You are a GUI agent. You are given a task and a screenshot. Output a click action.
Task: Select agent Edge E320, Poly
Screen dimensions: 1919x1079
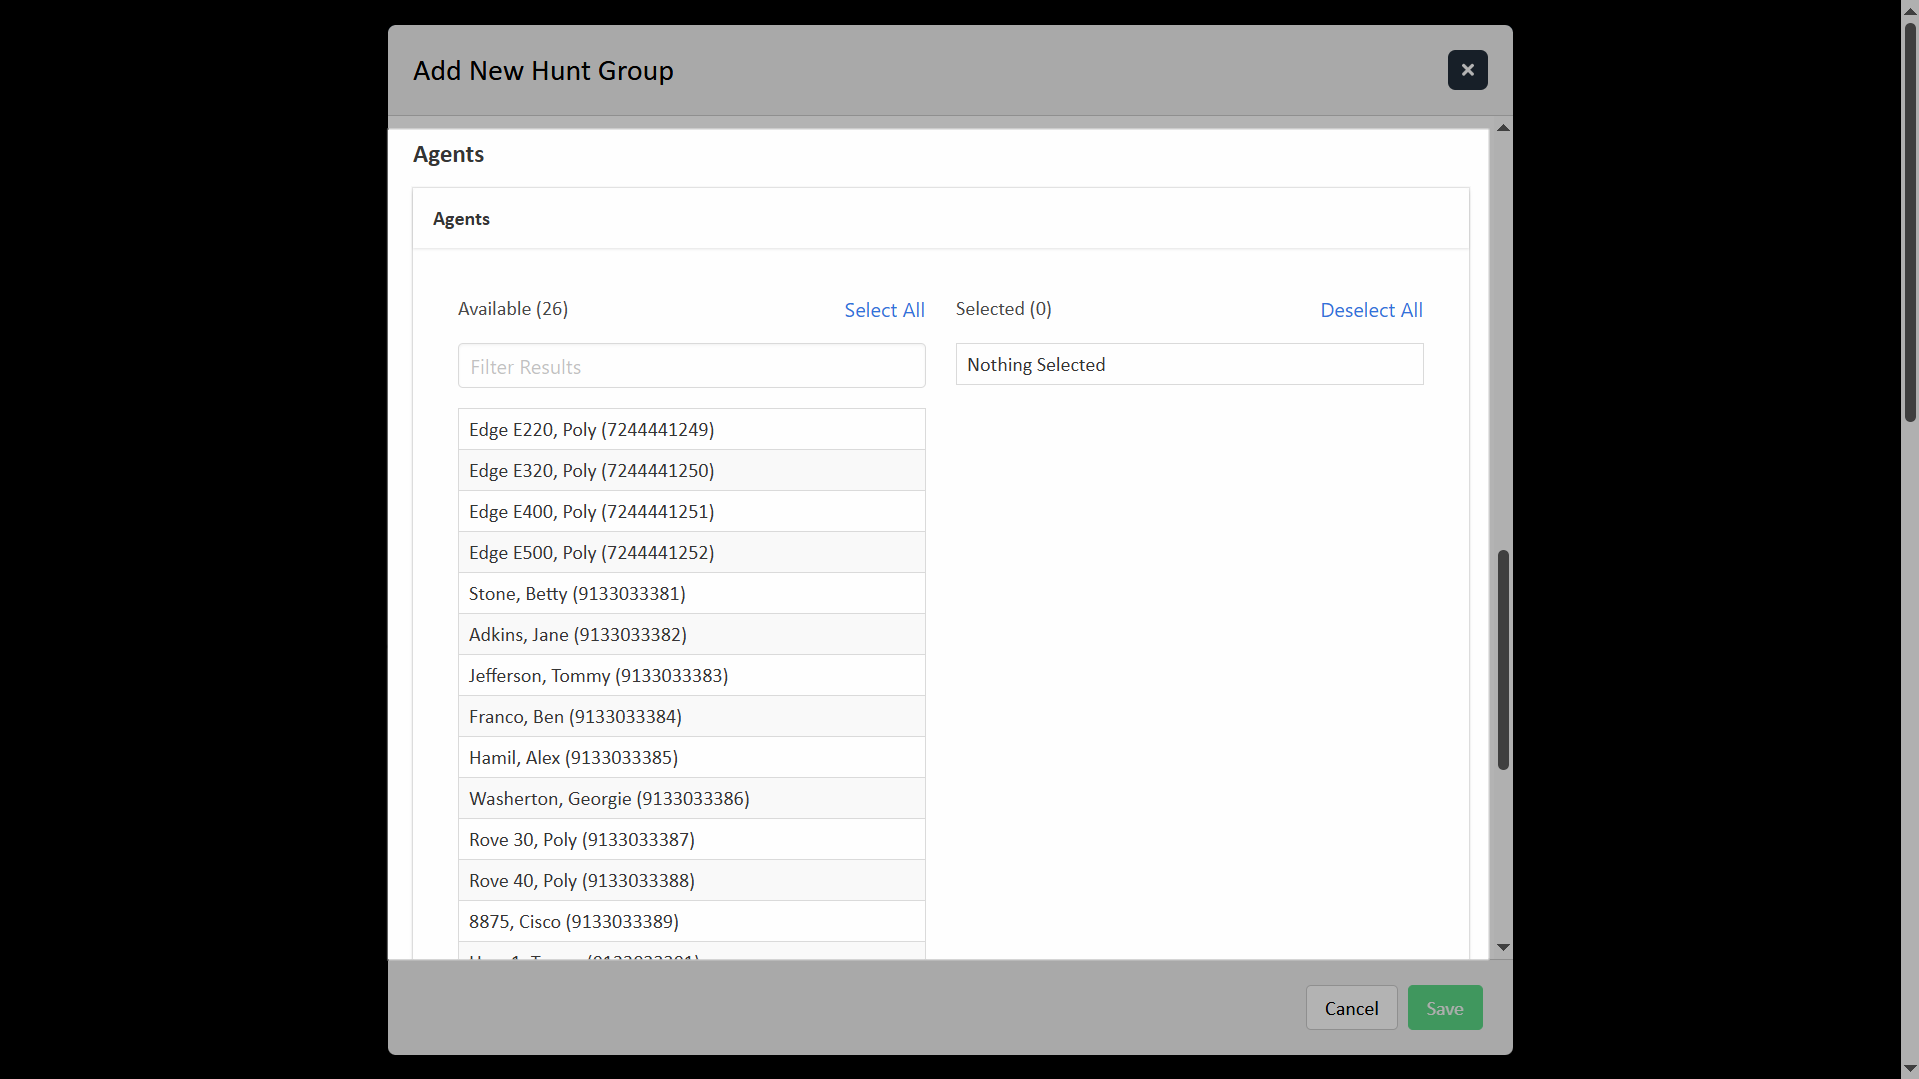[x=691, y=470]
